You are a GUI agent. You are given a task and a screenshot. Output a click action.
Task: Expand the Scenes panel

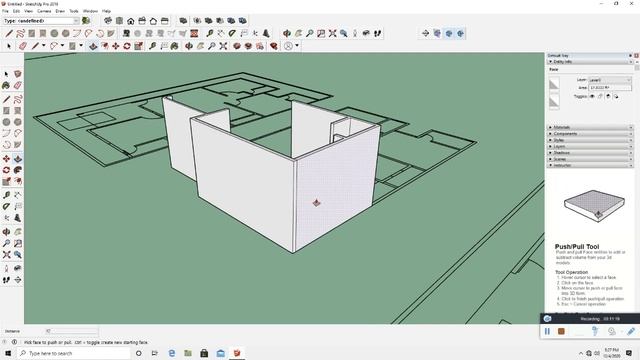pyautogui.click(x=590, y=159)
